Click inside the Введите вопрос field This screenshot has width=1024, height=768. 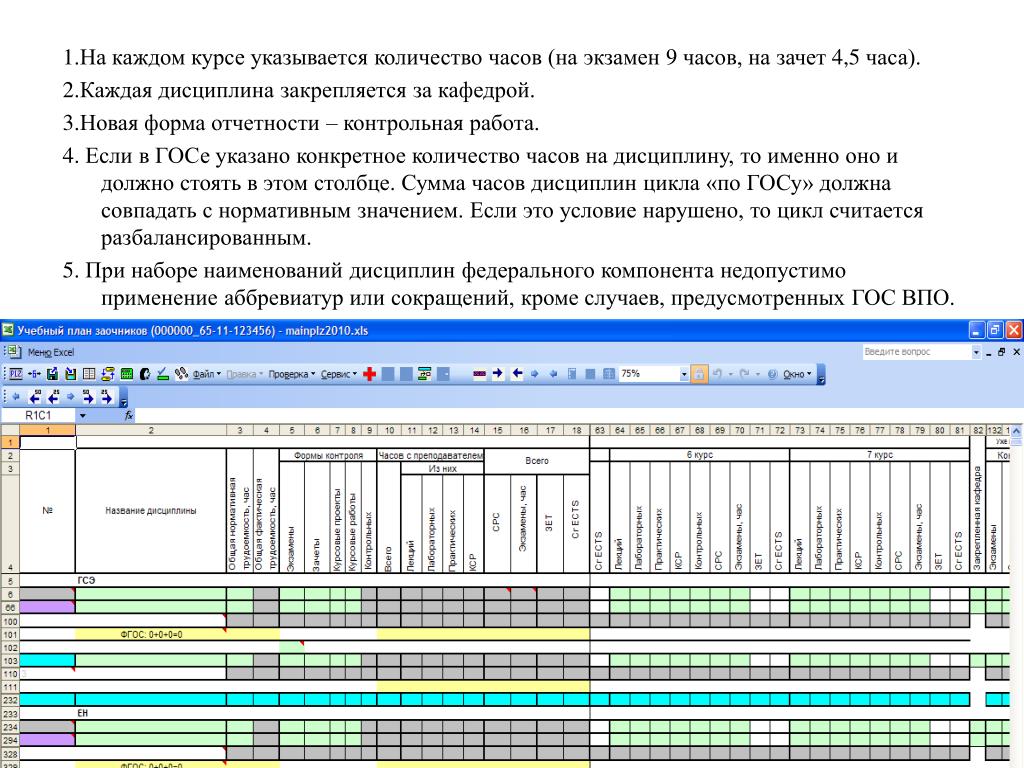pyautogui.click(x=917, y=352)
